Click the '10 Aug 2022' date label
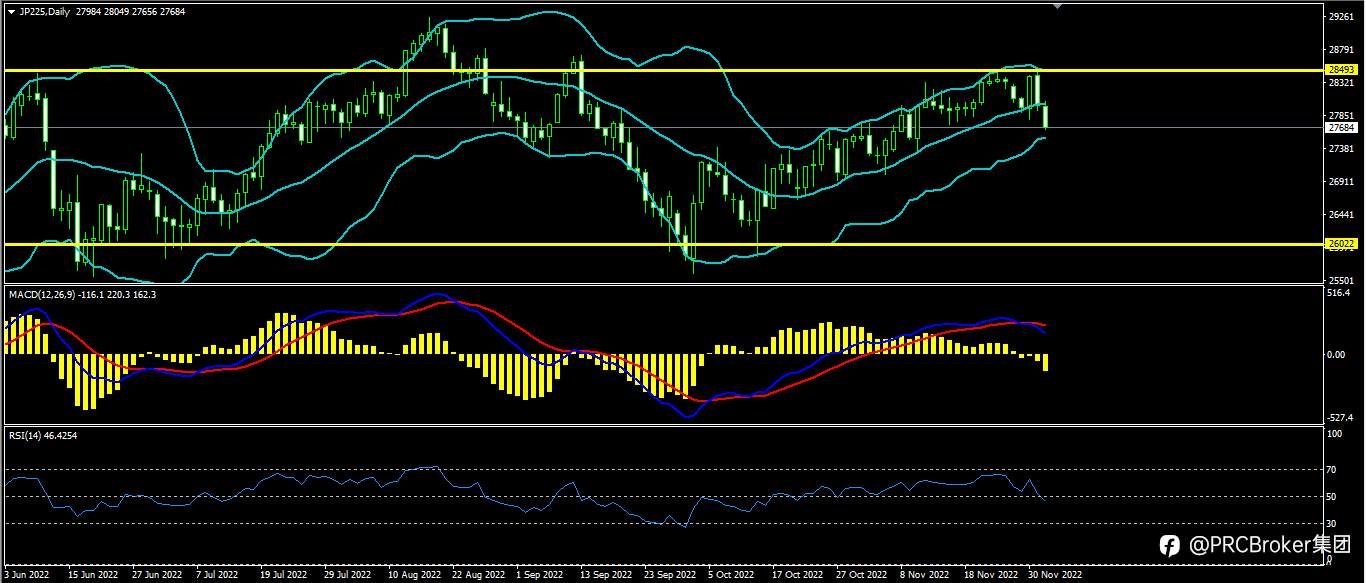This screenshot has height=583, width=1366. pos(415,575)
